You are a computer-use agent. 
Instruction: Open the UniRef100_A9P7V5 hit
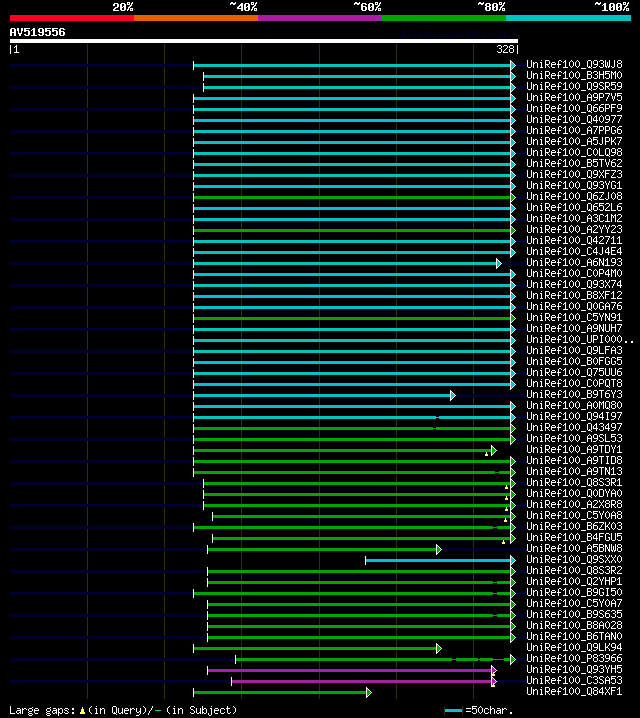pyautogui.click(x=574, y=98)
